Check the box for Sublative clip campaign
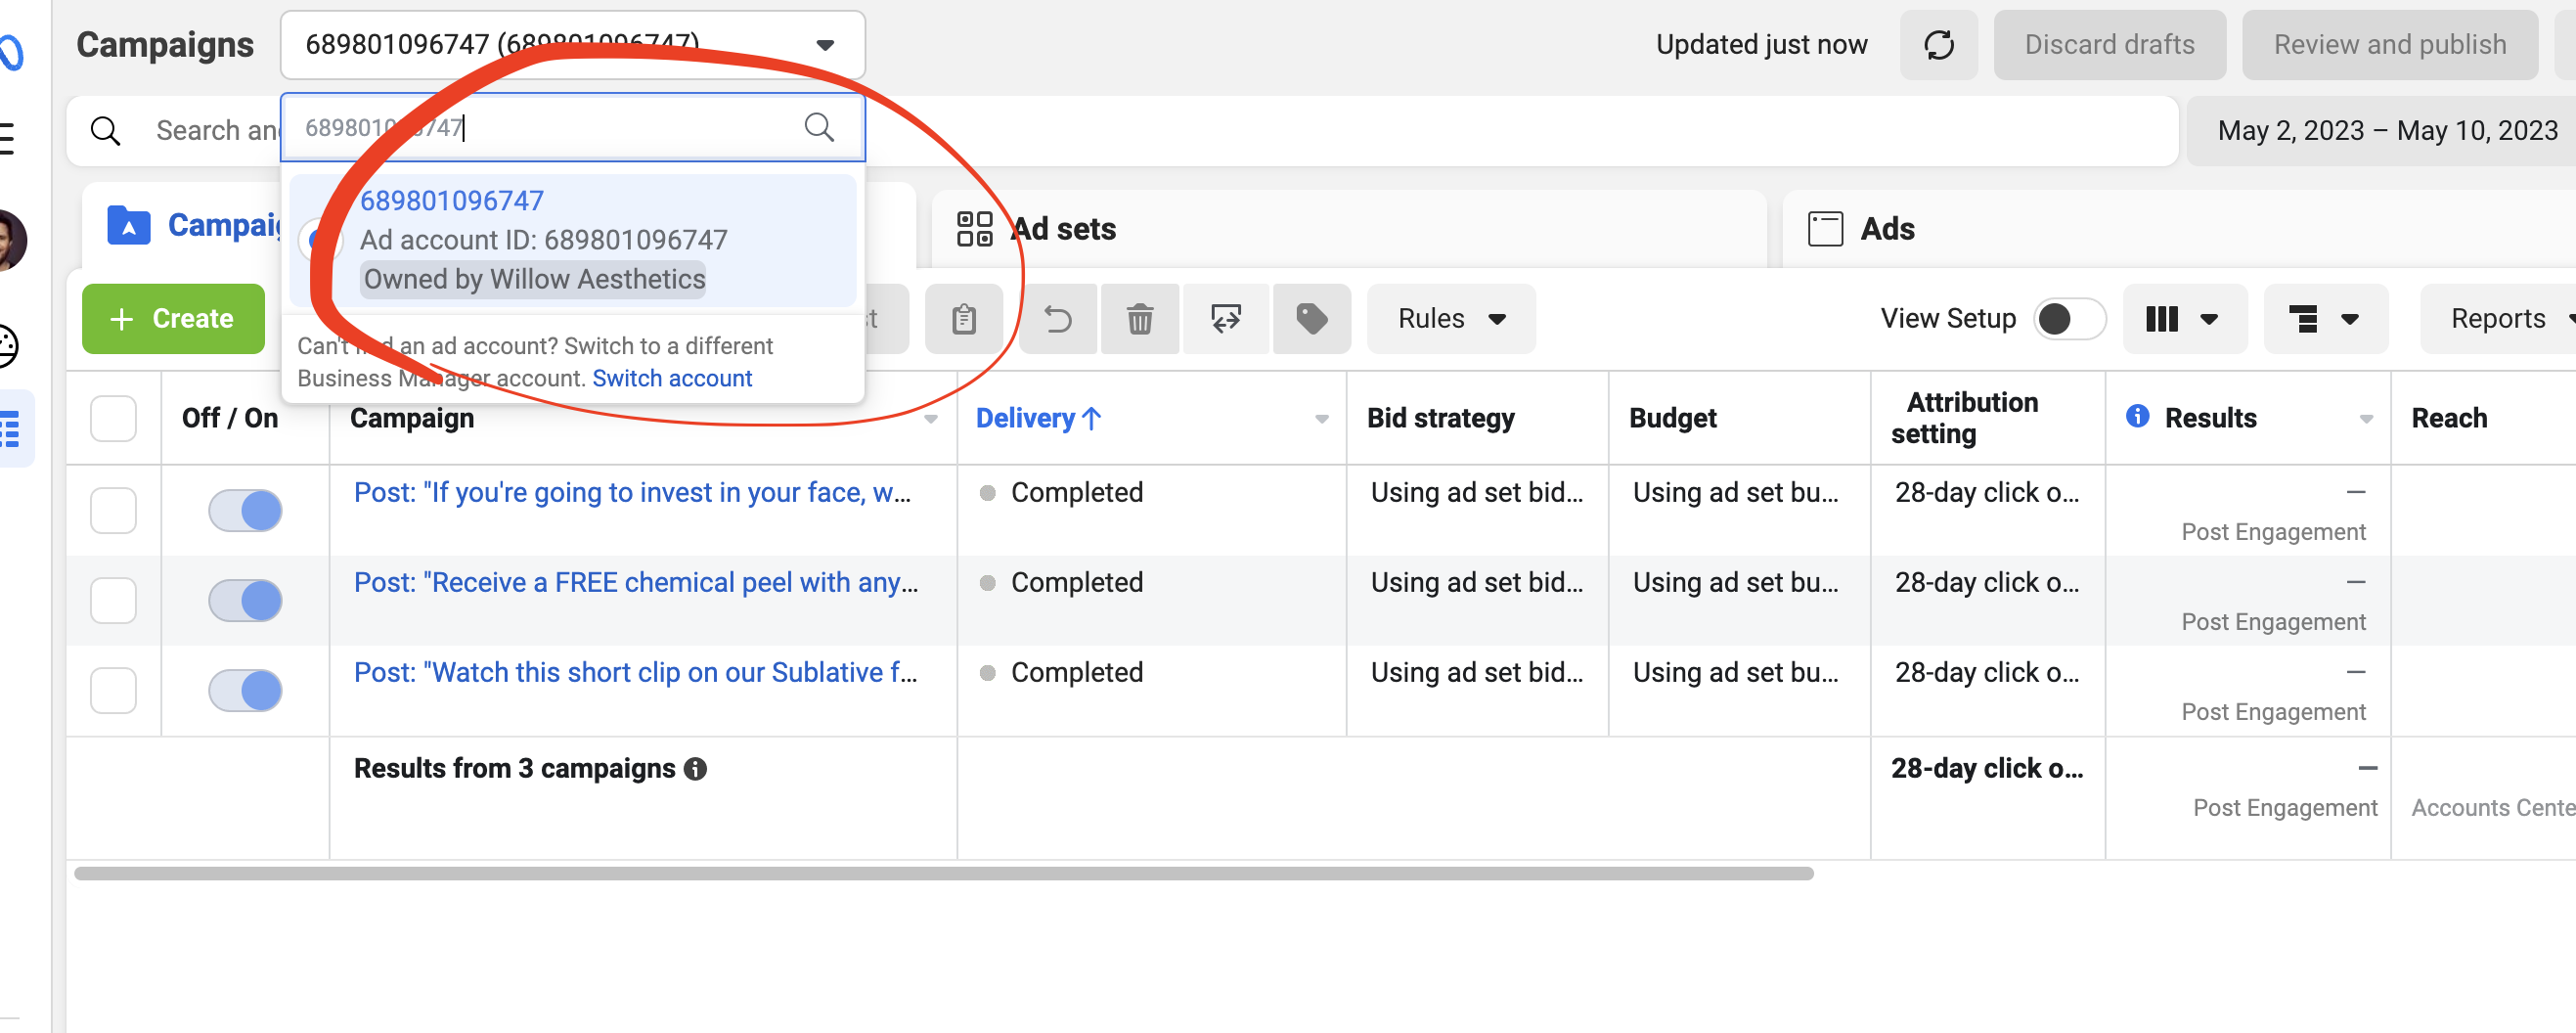 [x=113, y=690]
